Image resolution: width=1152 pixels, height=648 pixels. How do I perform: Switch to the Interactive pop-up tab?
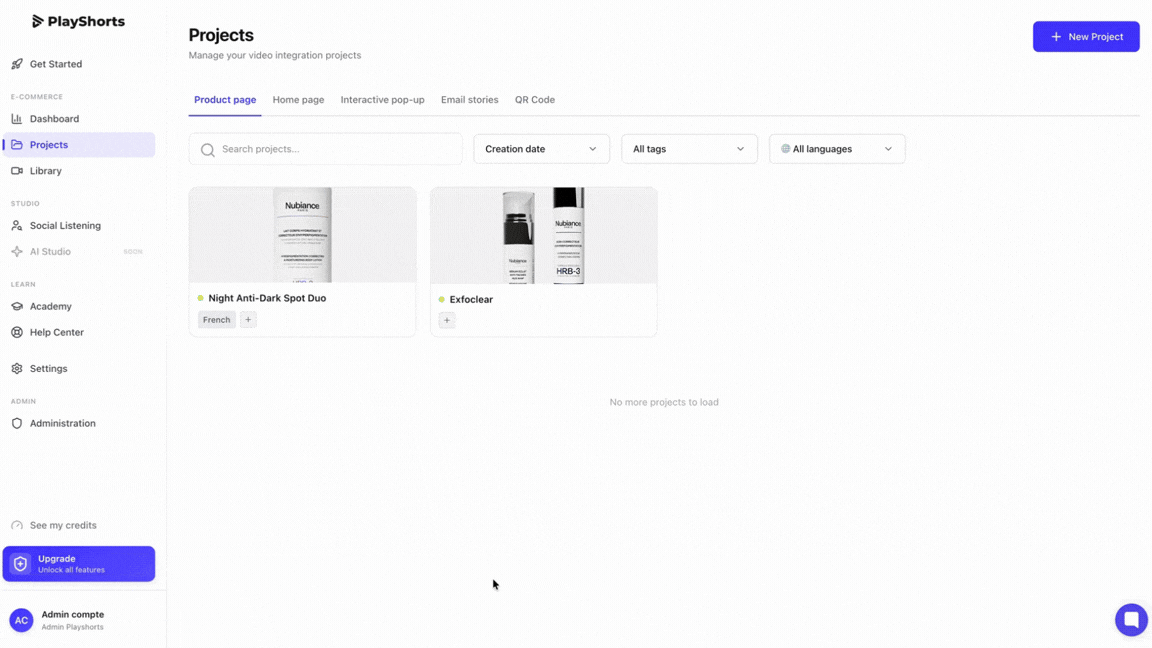pos(382,100)
